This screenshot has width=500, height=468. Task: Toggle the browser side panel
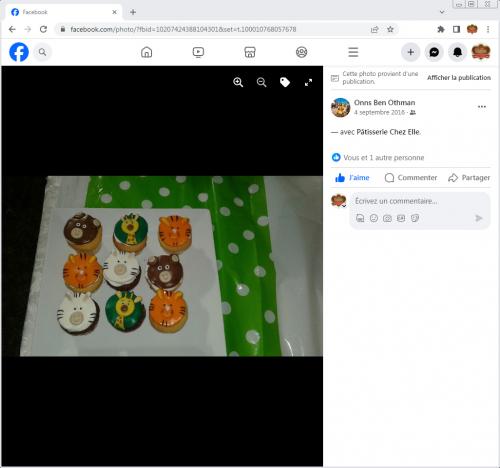click(x=456, y=29)
